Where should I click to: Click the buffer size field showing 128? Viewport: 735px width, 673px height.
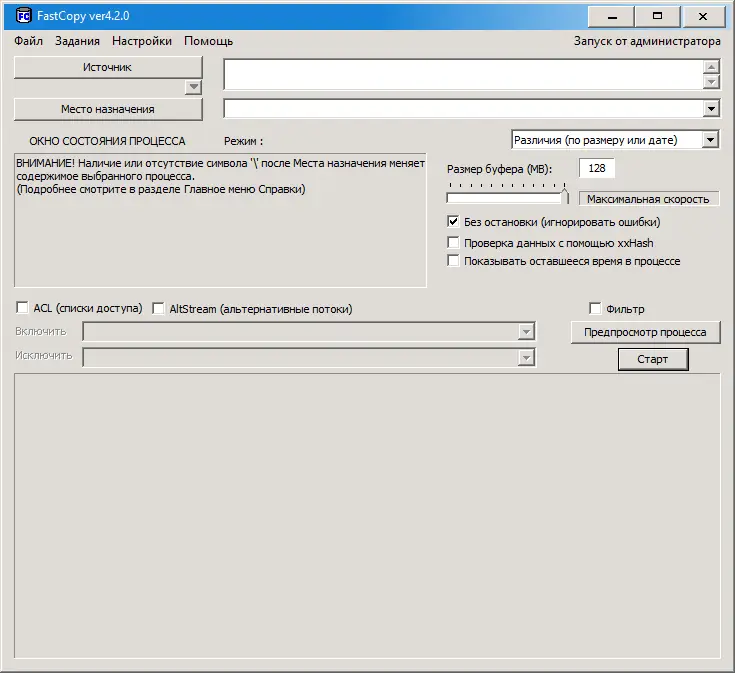point(597,168)
